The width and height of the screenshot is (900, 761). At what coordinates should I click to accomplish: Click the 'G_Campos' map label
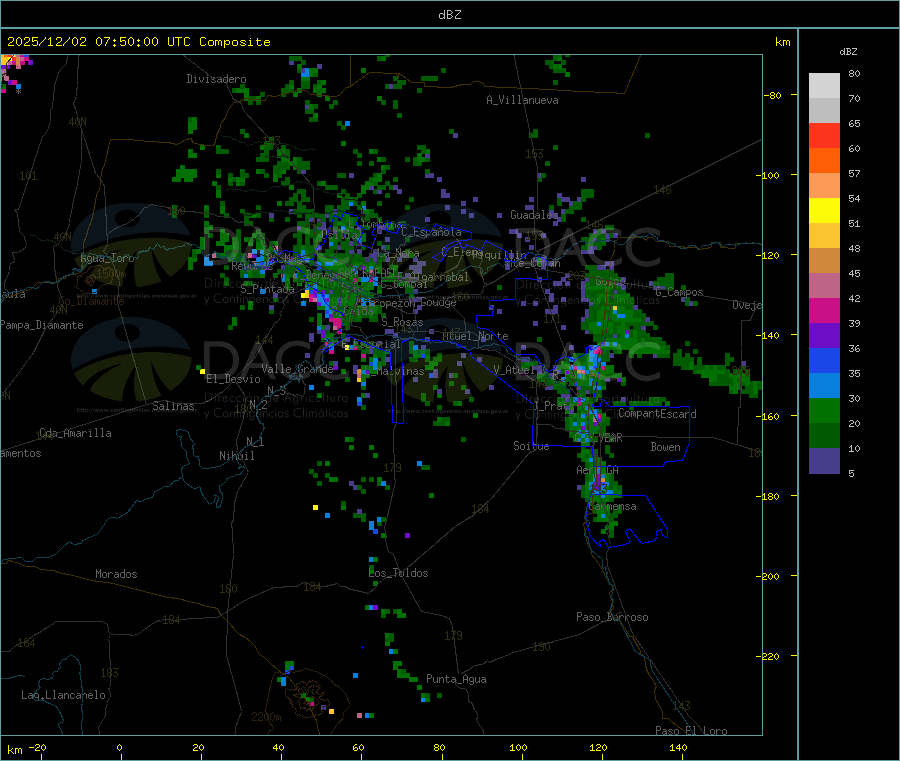coord(680,292)
